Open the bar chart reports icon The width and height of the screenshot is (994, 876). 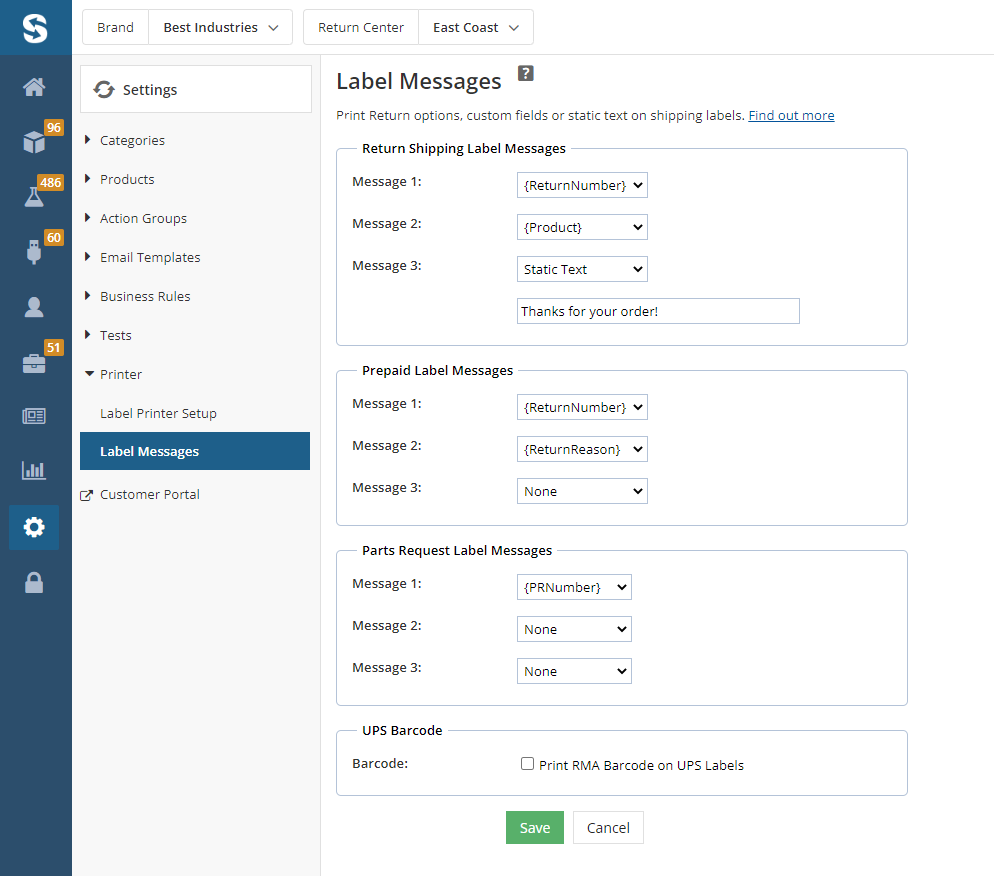coord(34,470)
